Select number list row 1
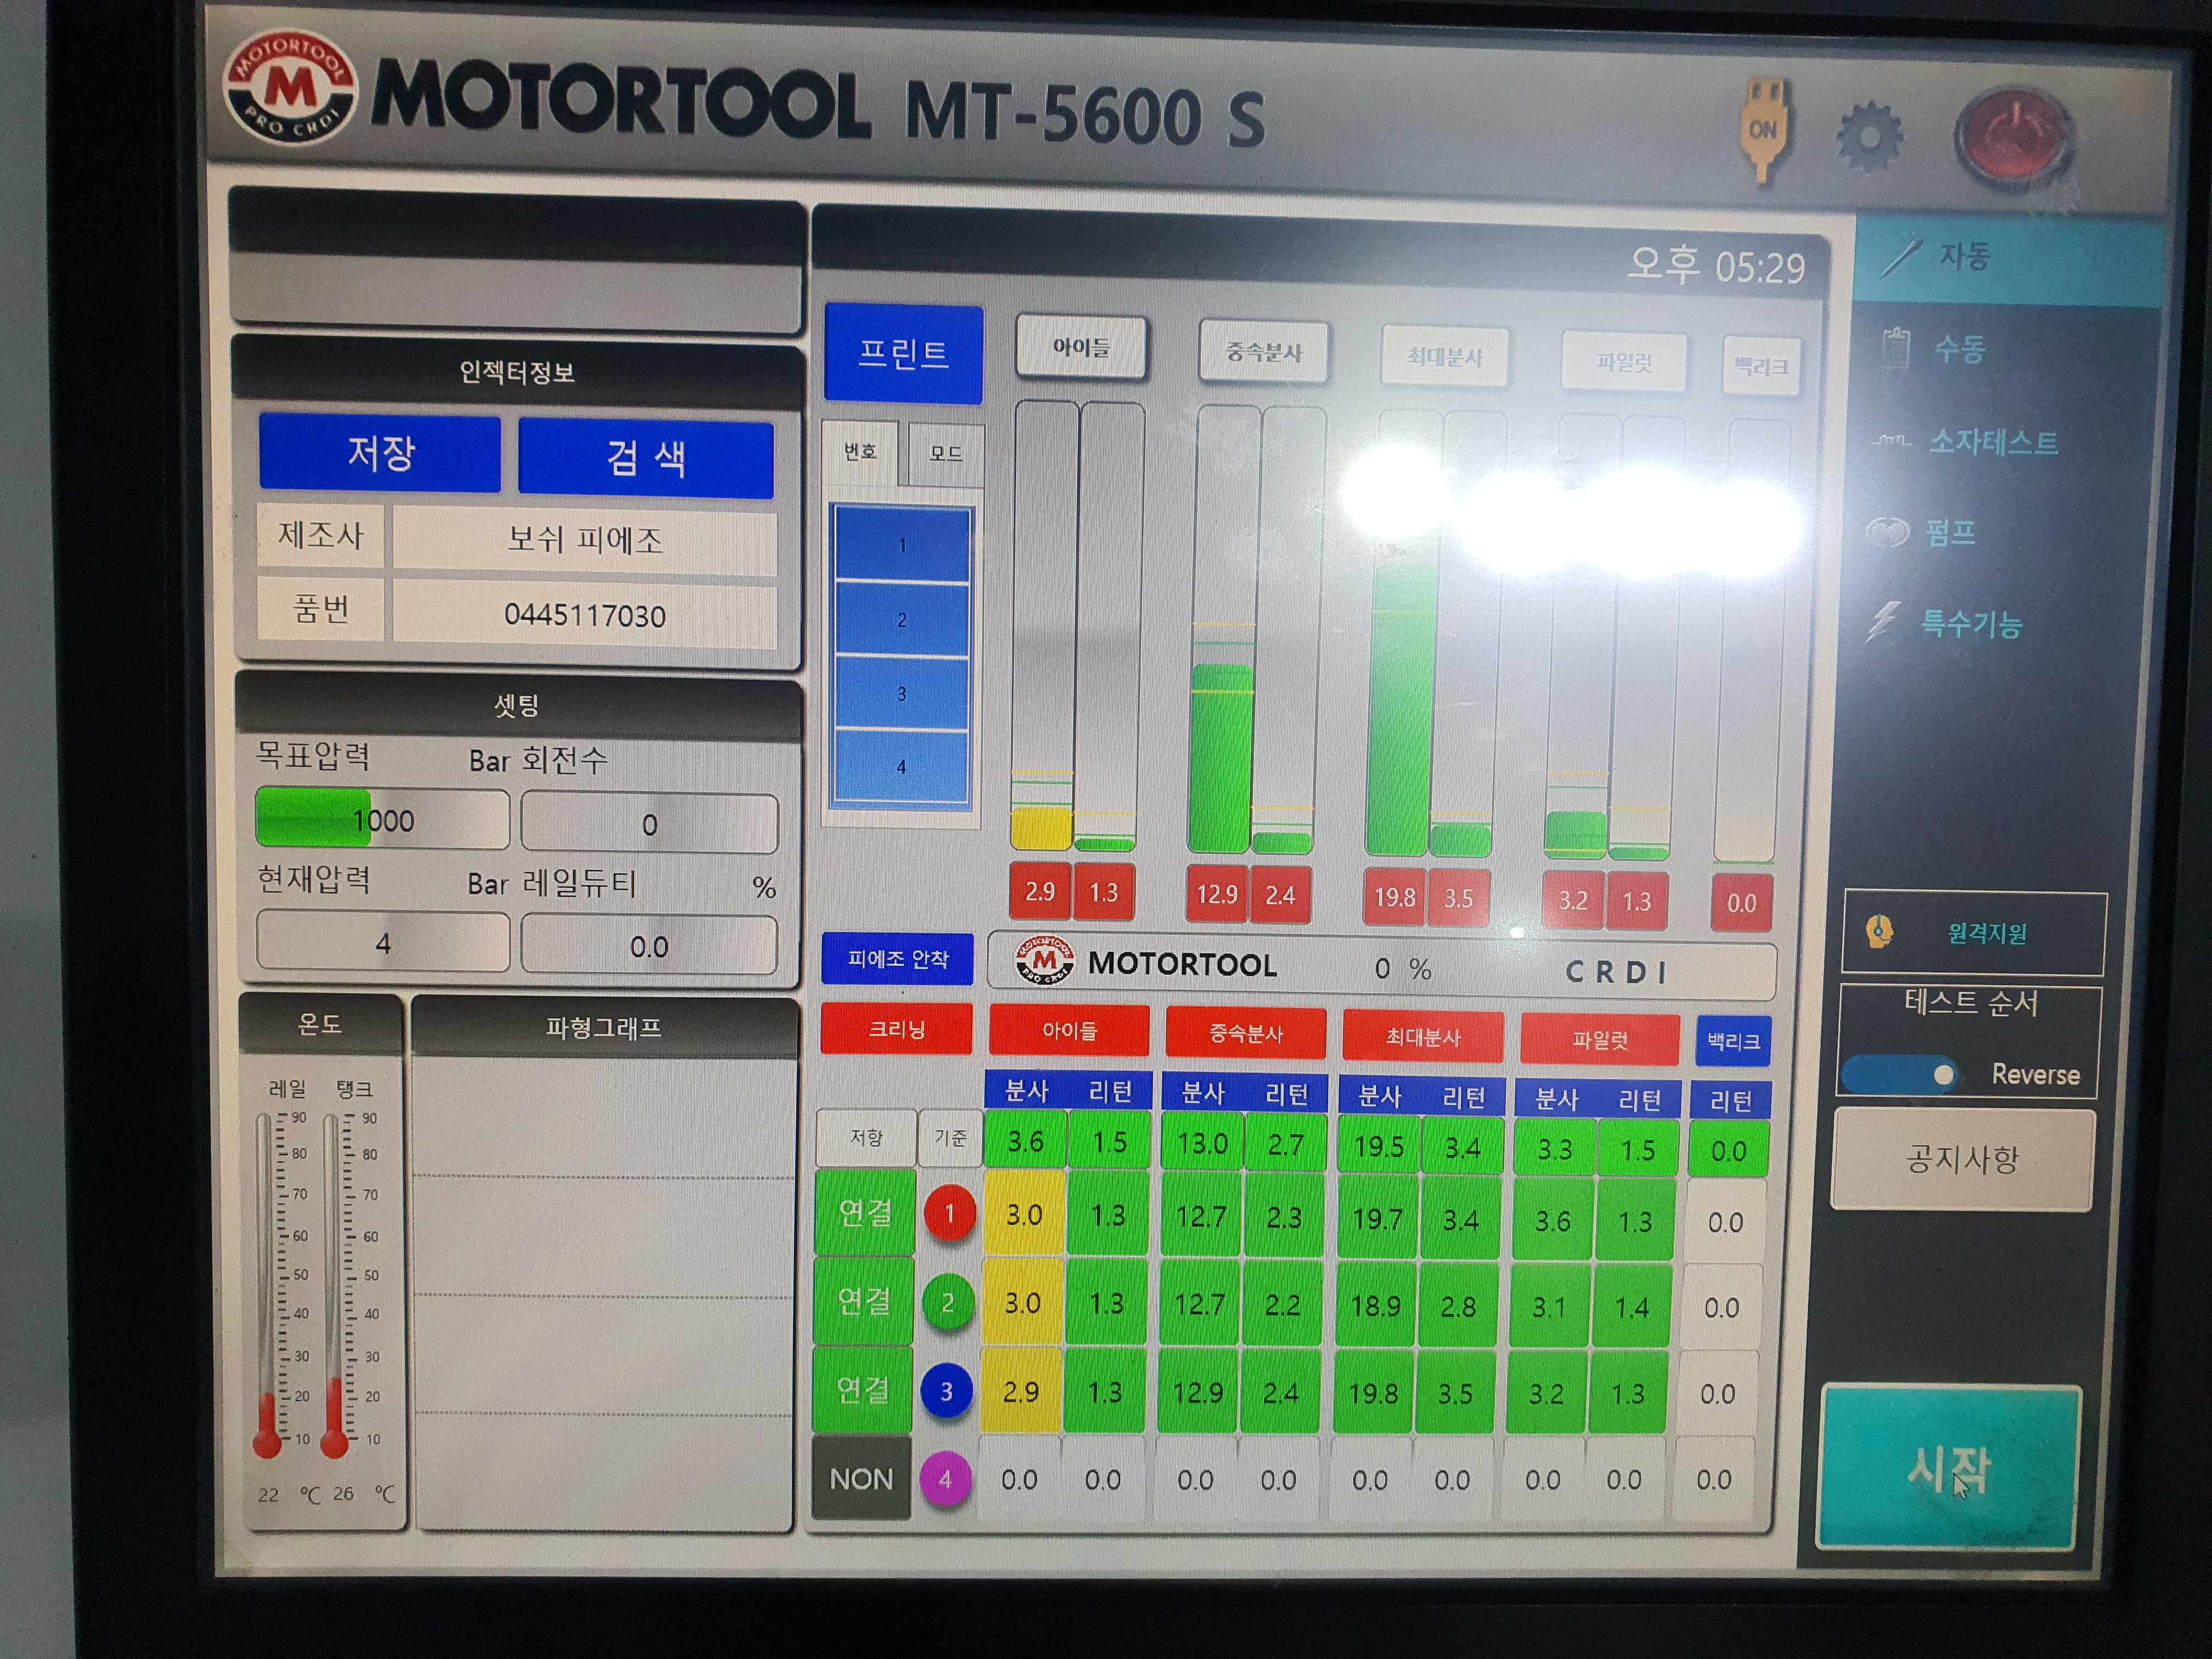 pos(901,545)
